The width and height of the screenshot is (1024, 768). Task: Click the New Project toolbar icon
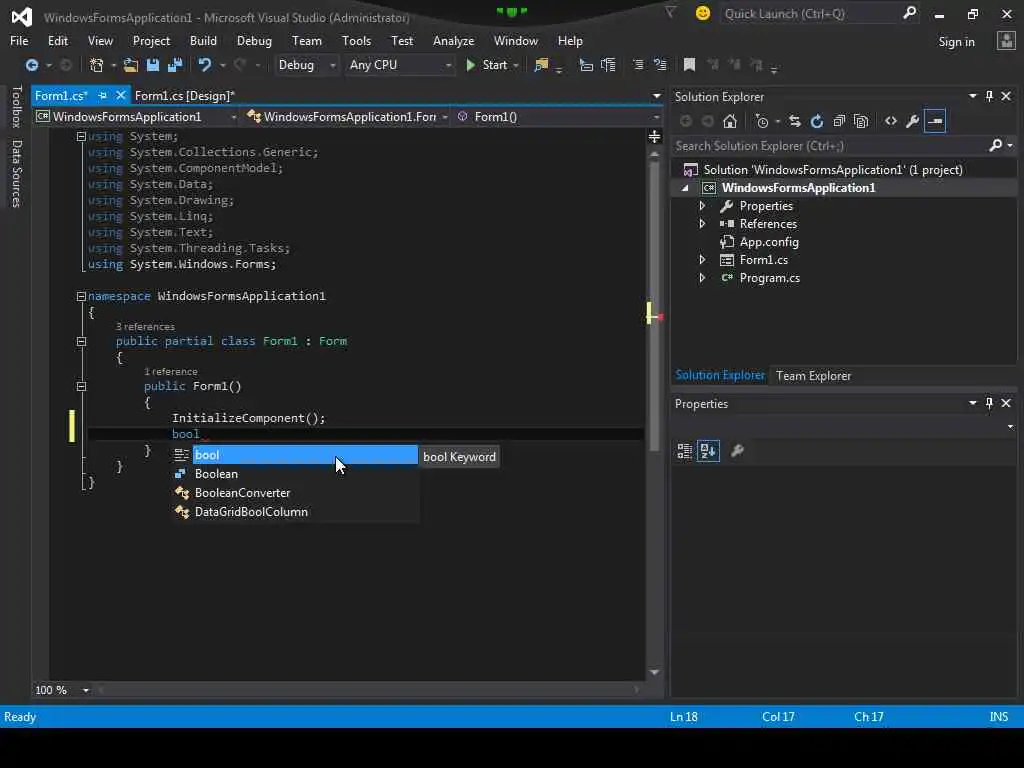coord(97,65)
